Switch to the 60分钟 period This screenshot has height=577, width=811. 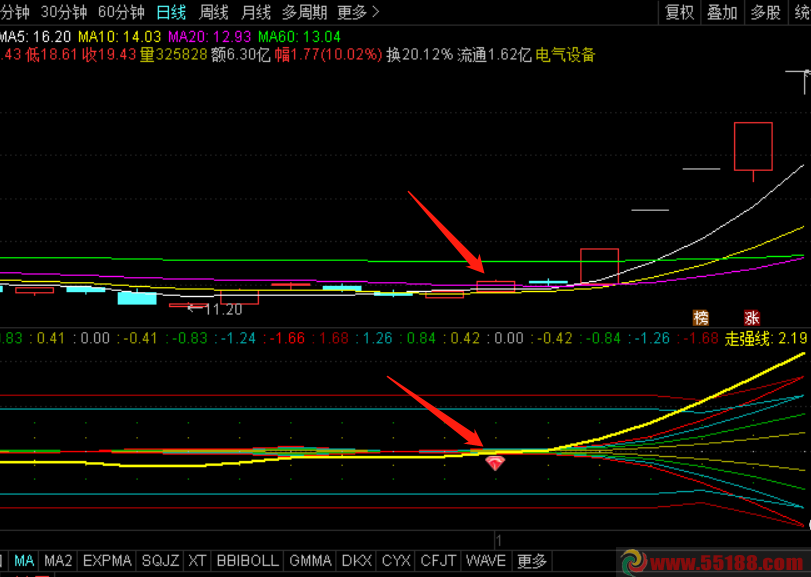(121, 12)
